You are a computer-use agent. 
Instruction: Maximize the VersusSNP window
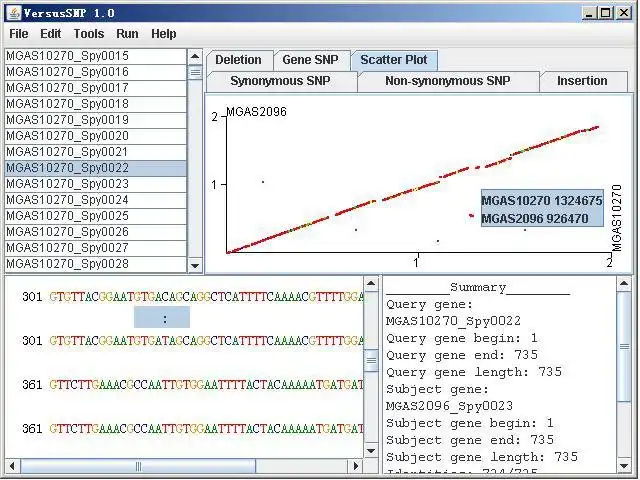click(x=606, y=13)
